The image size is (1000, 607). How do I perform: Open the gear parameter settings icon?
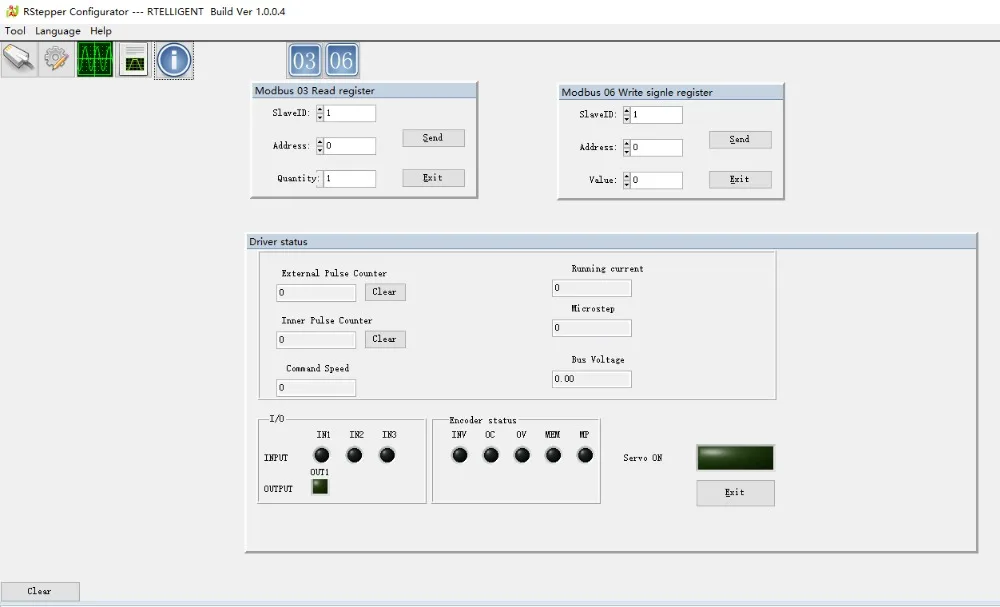tap(56, 60)
